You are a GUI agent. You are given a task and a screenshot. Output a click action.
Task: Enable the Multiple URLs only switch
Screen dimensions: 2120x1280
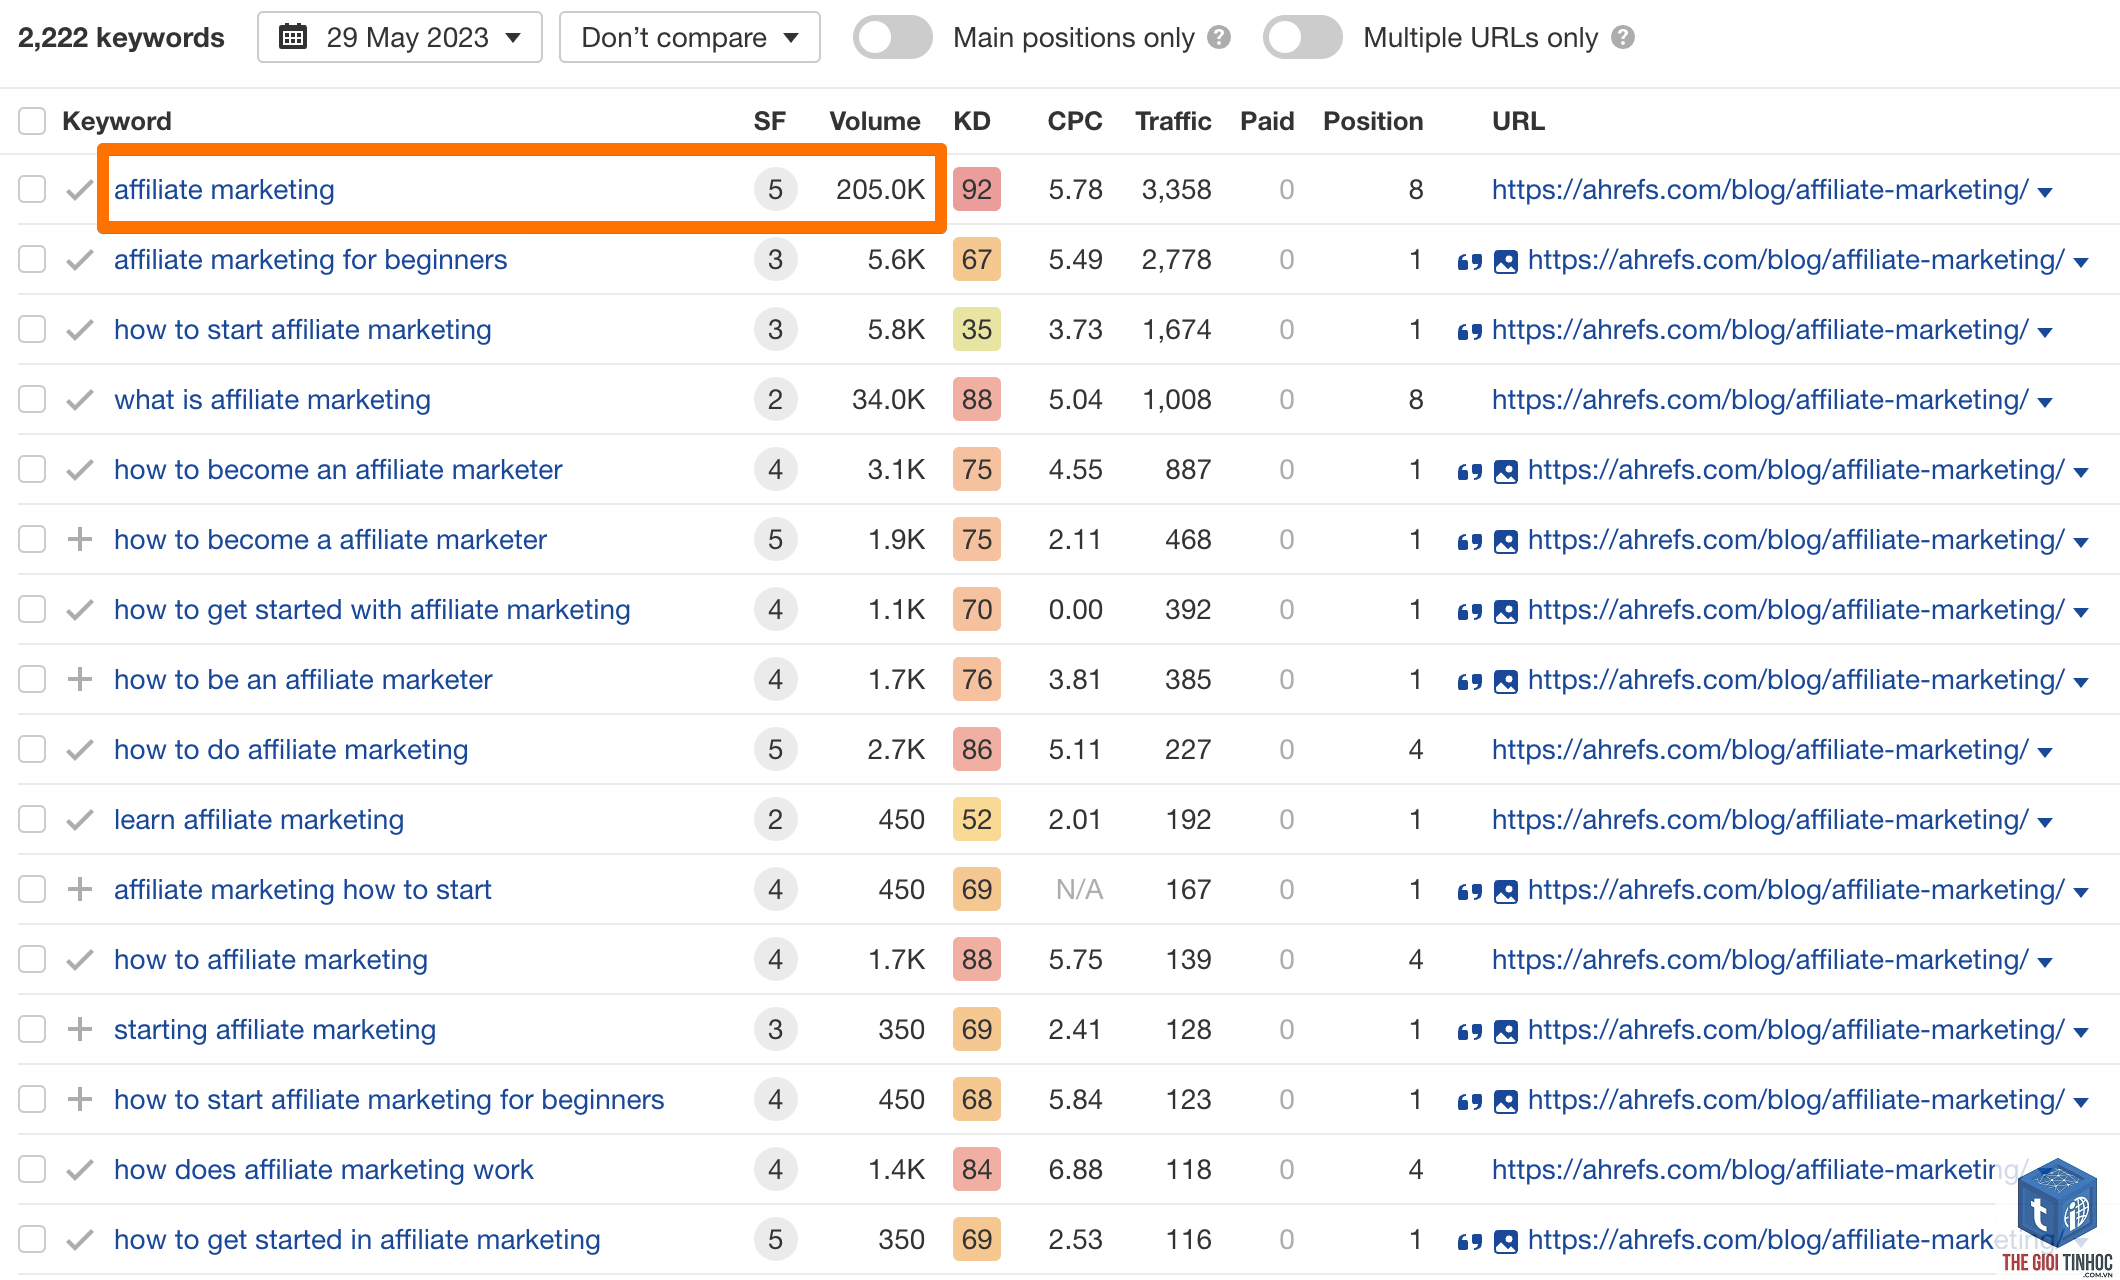(x=1302, y=38)
